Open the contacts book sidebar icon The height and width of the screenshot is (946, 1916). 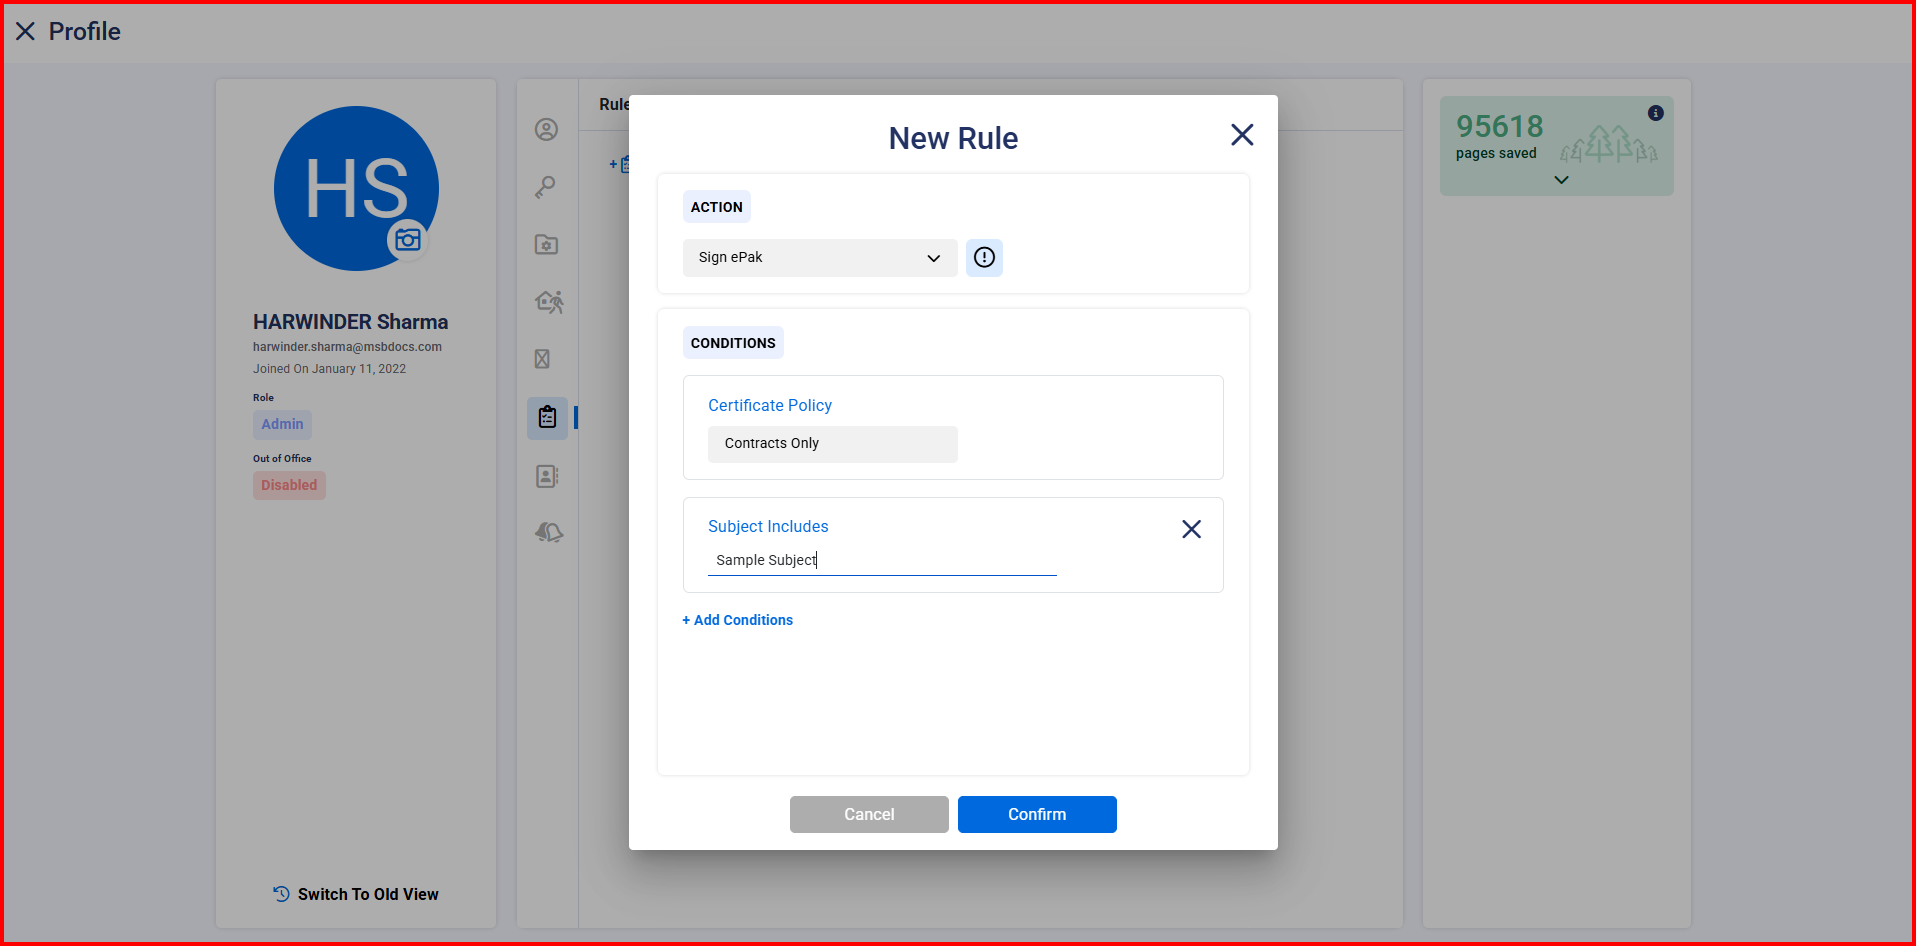pyautogui.click(x=547, y=476)
